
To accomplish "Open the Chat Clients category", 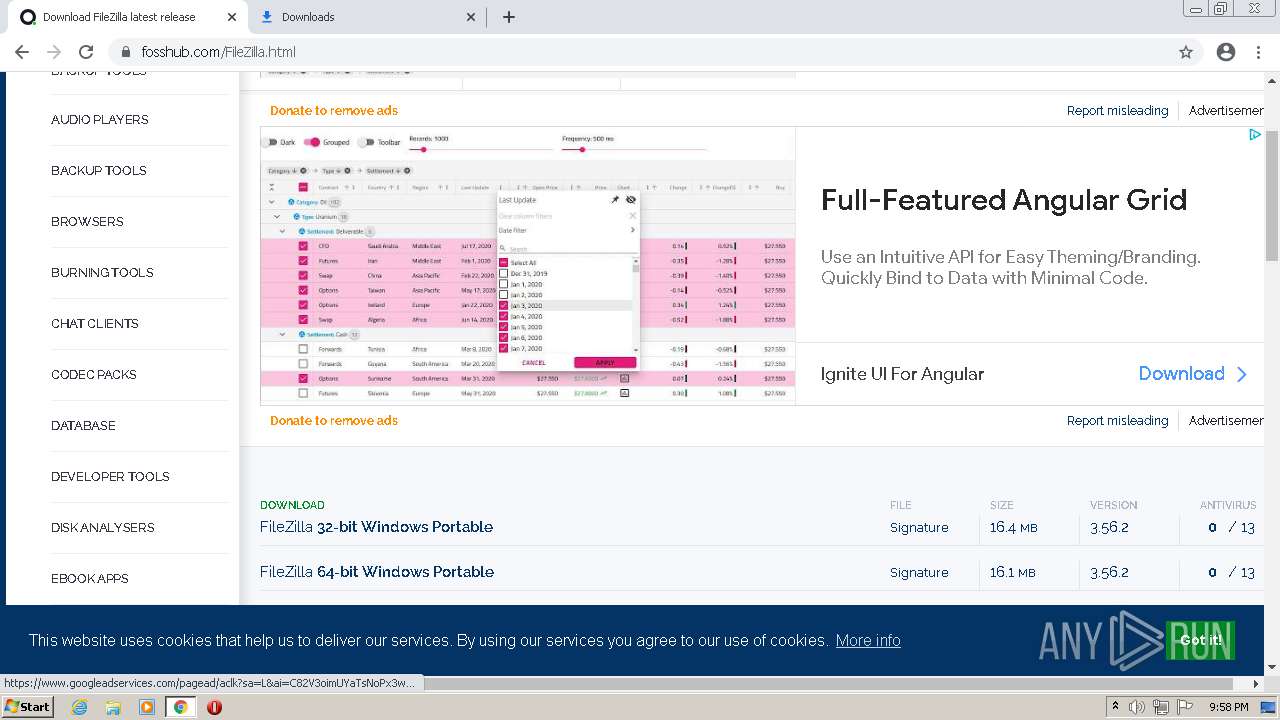I will [95, 323].
